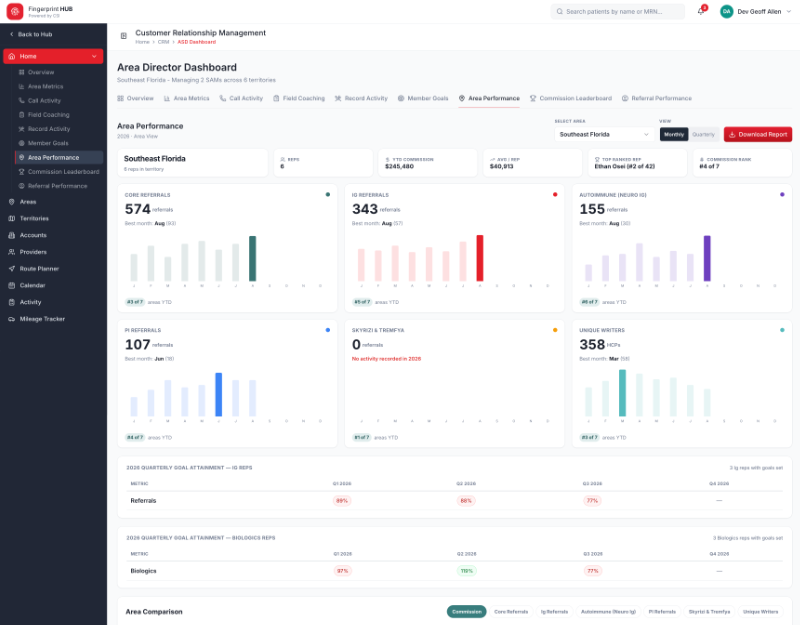
Task: Click the Fingerprint HUB logo icon
Action: coord(15,11)
